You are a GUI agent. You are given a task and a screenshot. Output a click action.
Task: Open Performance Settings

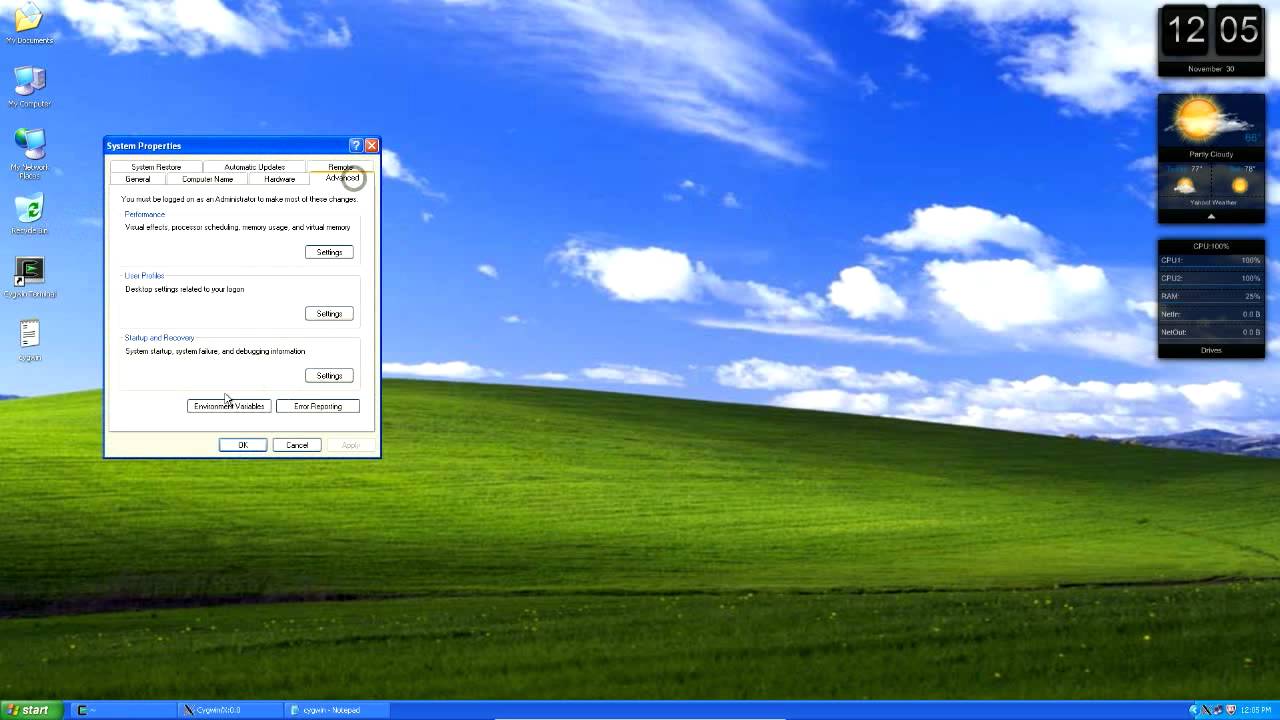[x=329, y=252]
